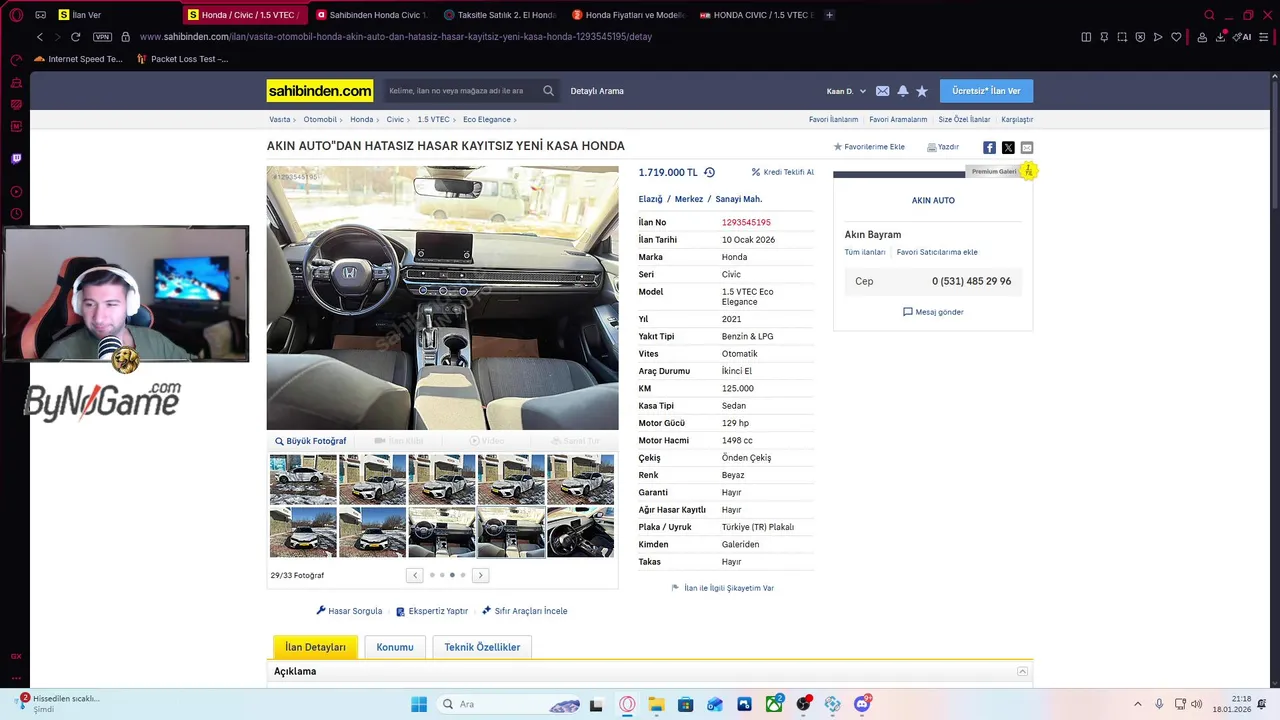
Task: Switch to the İlan Detayları tab
Action: coord(315,647)
